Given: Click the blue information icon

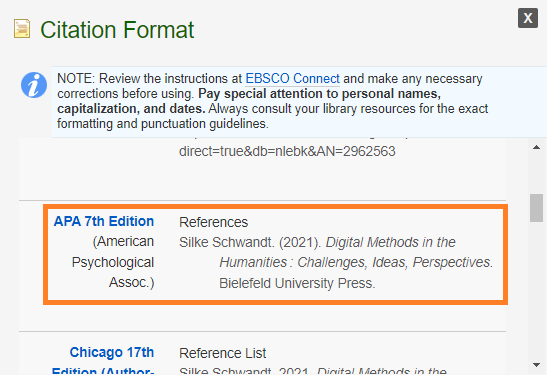Looking at the screenshot, I should point(34,85).
